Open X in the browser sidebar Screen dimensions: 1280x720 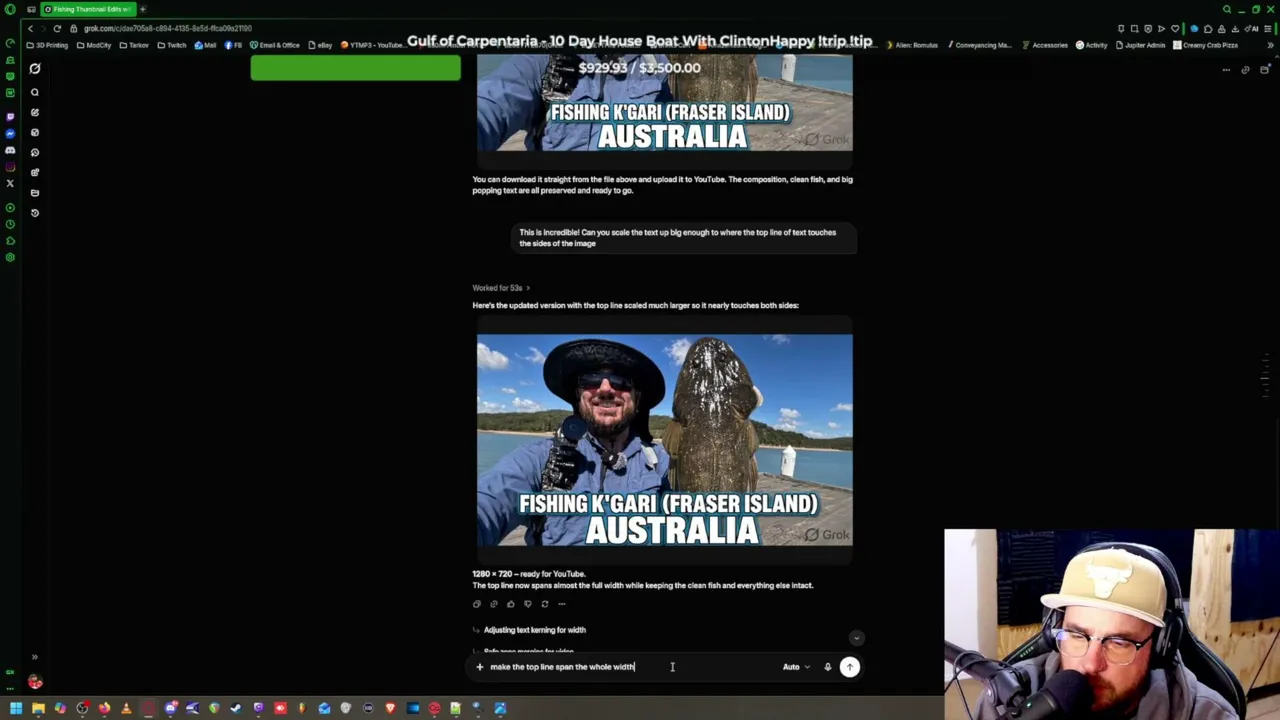pos(10,183)
